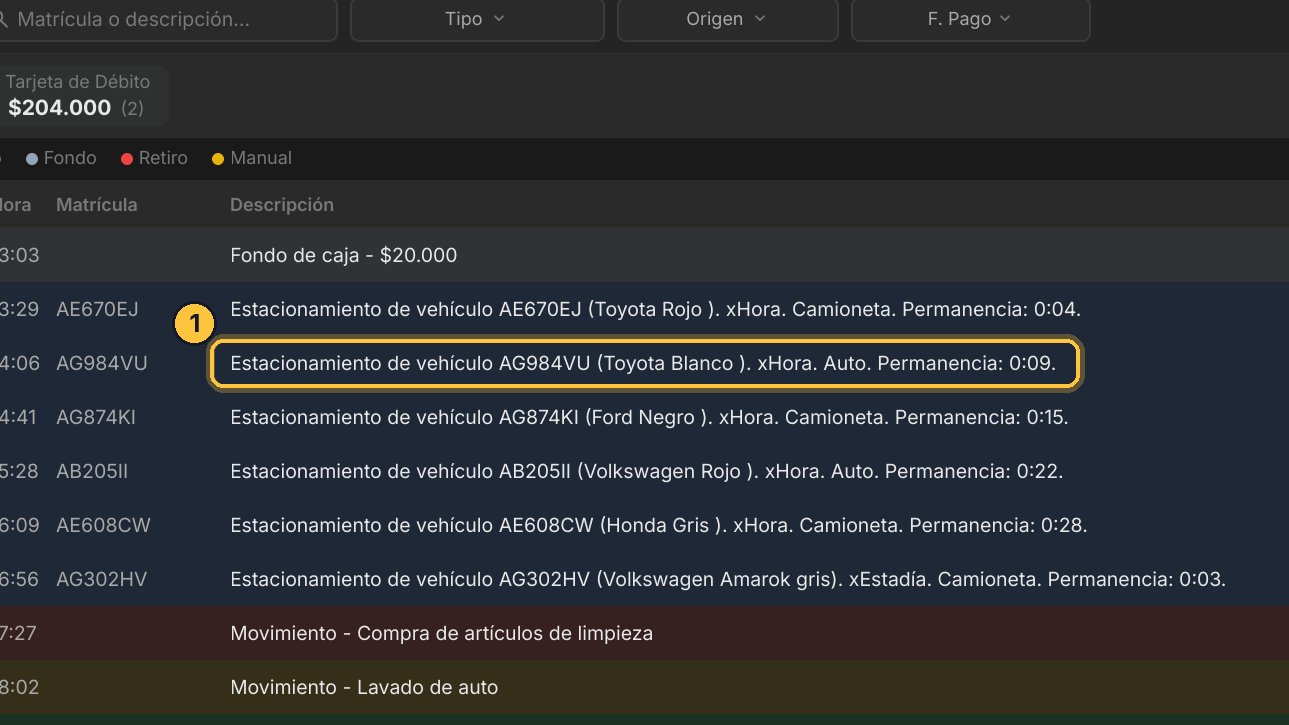The height and width of the screenshot is (725, 1289).
Task: Select the Volkswagen Rojo parking description
Action: click(x=647, y=471)
